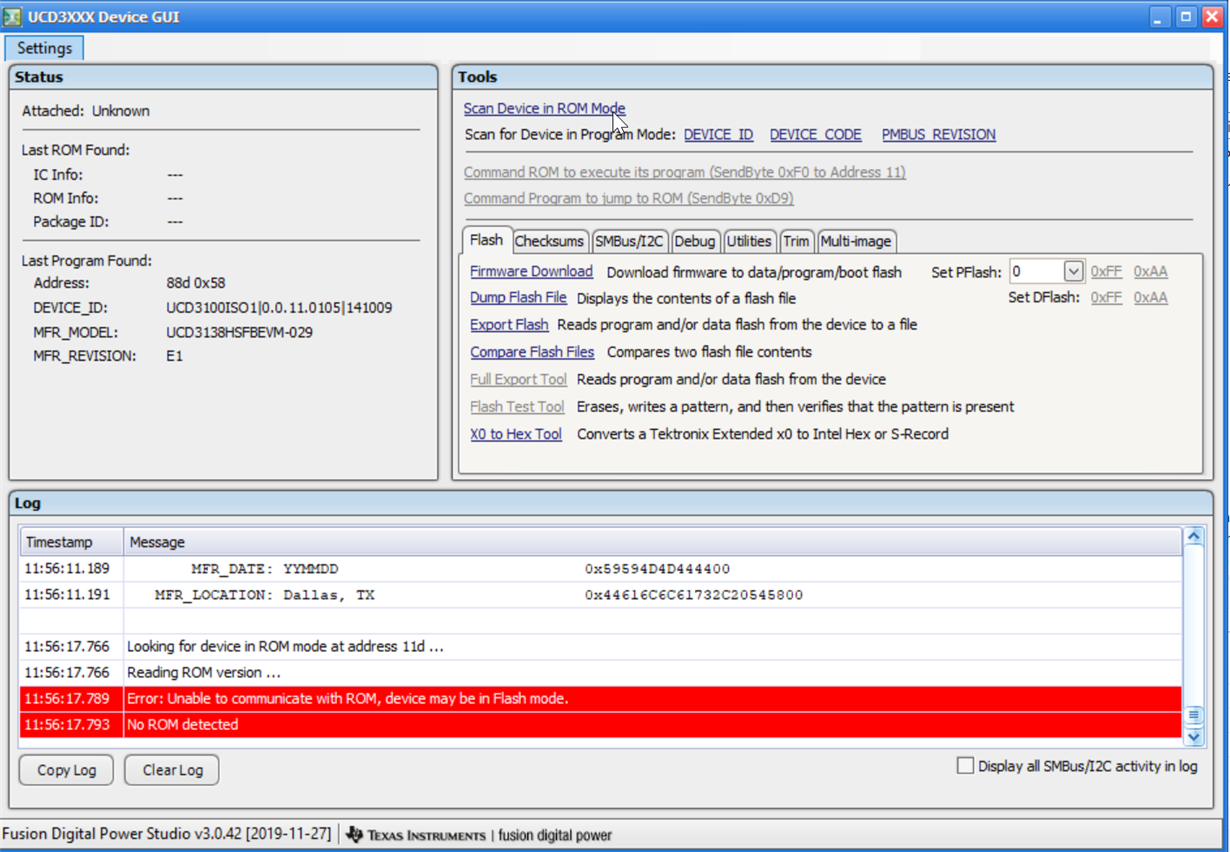
Task: Click the log scrollbar thumb
Action: [1193, 716]
